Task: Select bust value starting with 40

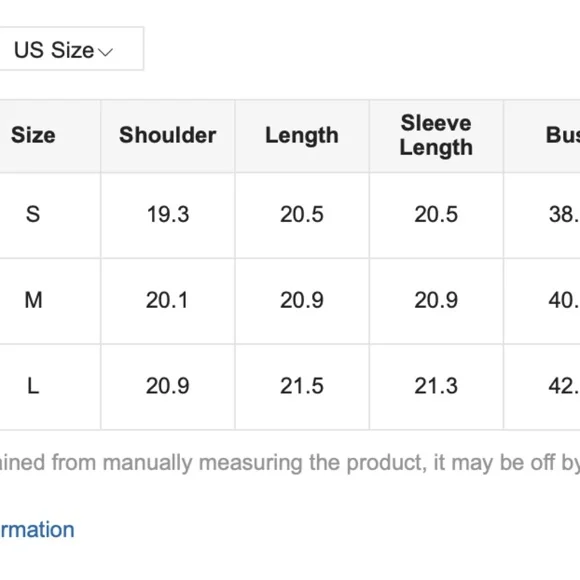Action: coord(564,300)
